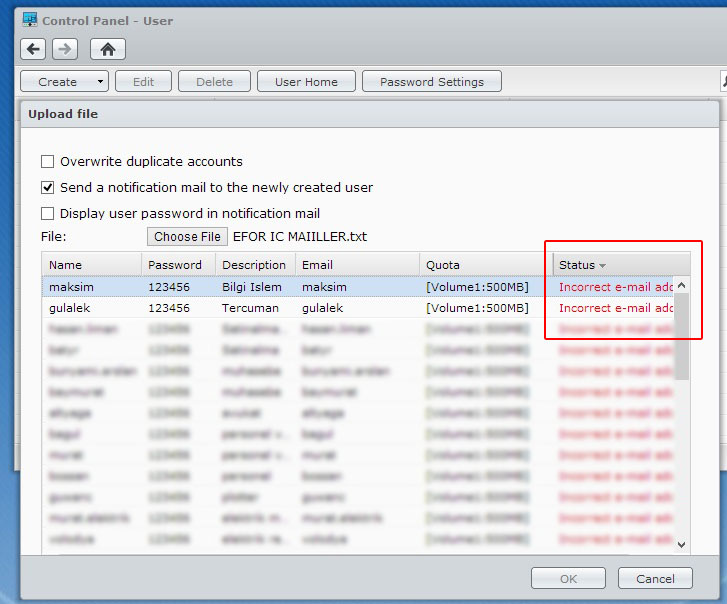Select the gulalek user row
The image size is (727, 604).
300,308
